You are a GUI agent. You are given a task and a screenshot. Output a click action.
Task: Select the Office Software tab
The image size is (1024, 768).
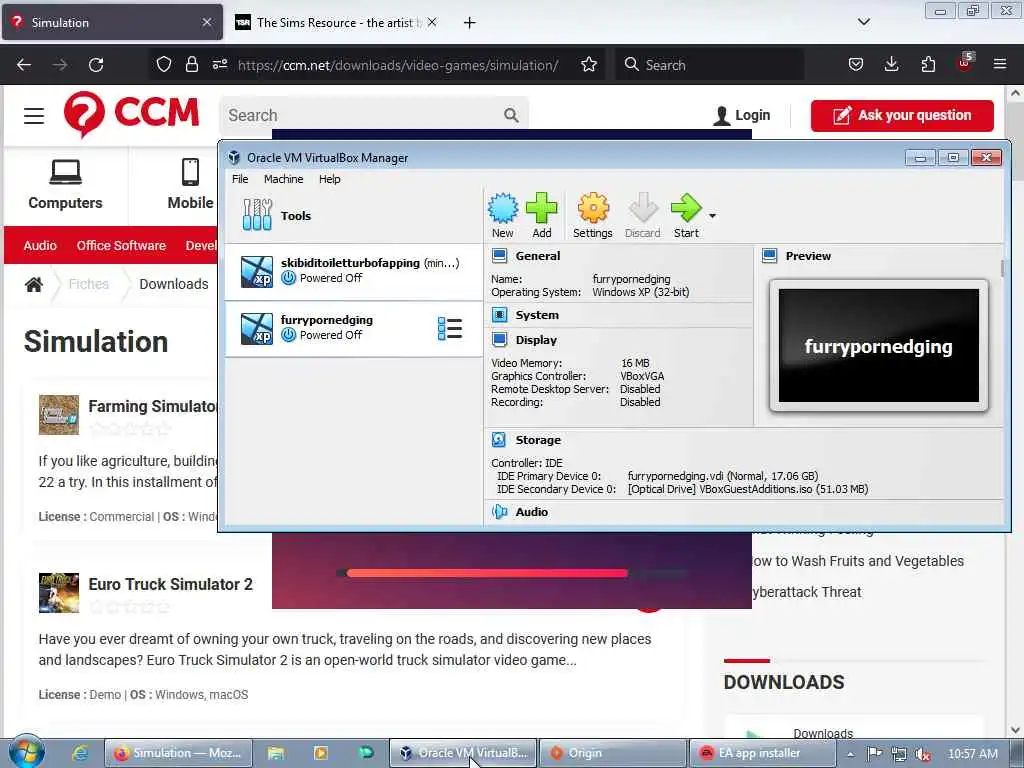[121, 246]
